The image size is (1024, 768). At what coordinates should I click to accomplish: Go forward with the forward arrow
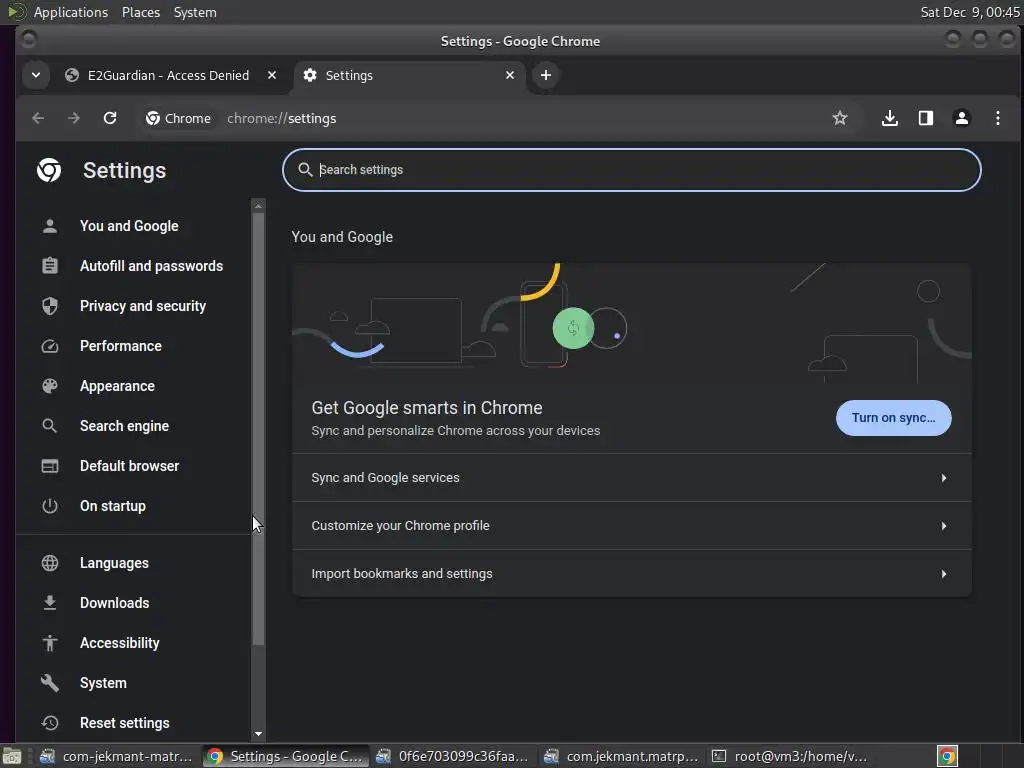74,118
